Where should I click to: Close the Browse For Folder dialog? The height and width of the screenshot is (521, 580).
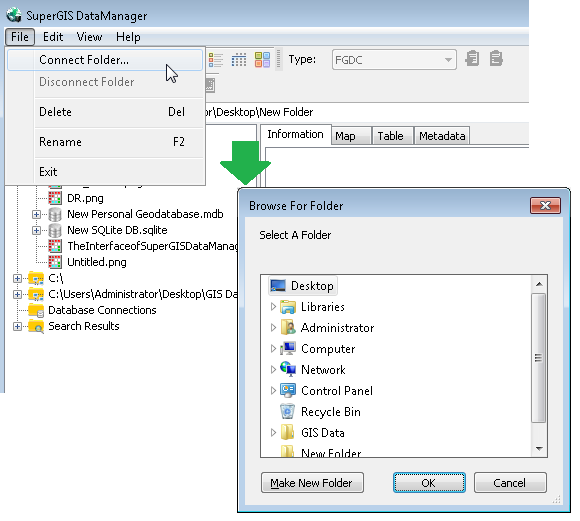coord(546,205)
